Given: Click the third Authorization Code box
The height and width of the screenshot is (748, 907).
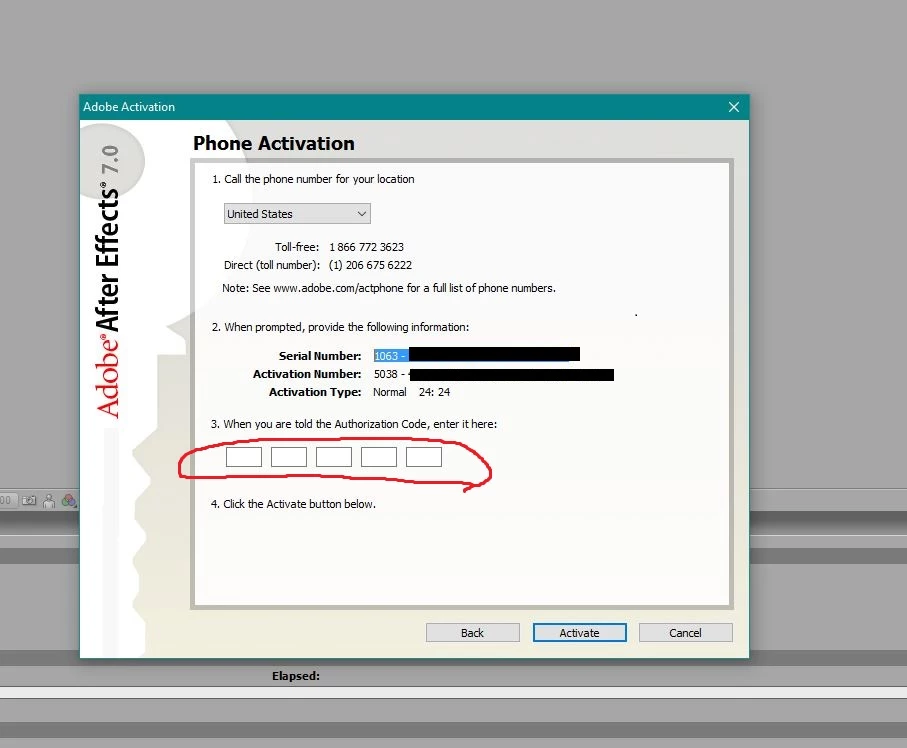Looking at the screenshot, I should 334,456.
